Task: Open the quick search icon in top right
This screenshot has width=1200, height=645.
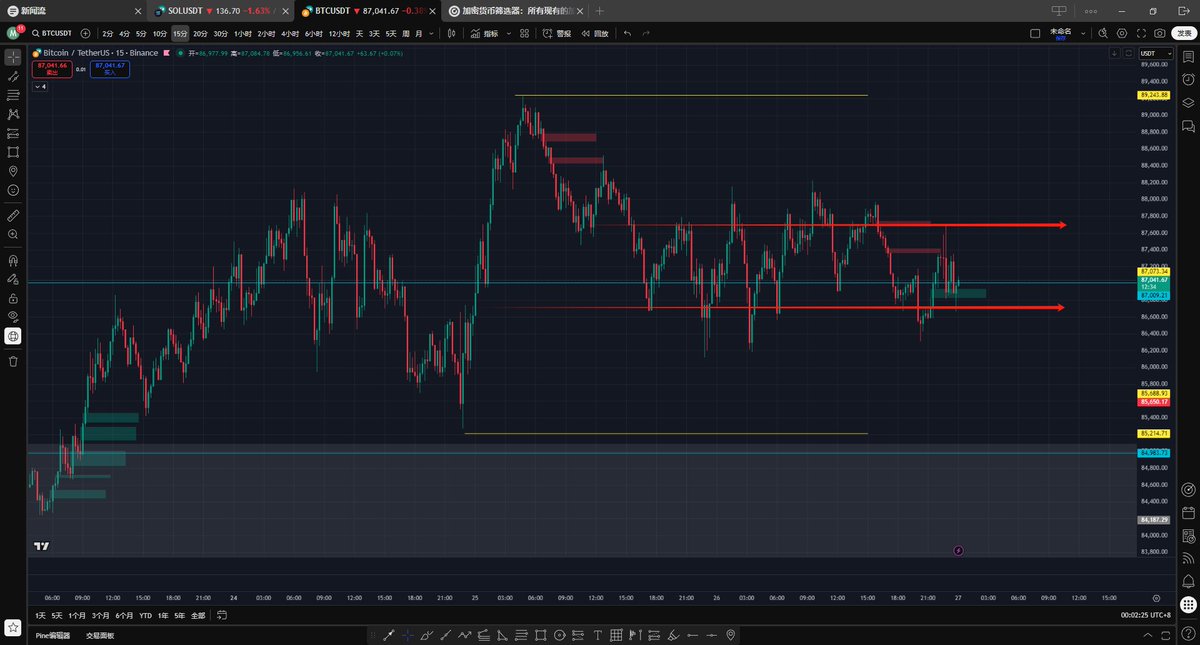Action: pyautogui.click(x=1102, y=33)
